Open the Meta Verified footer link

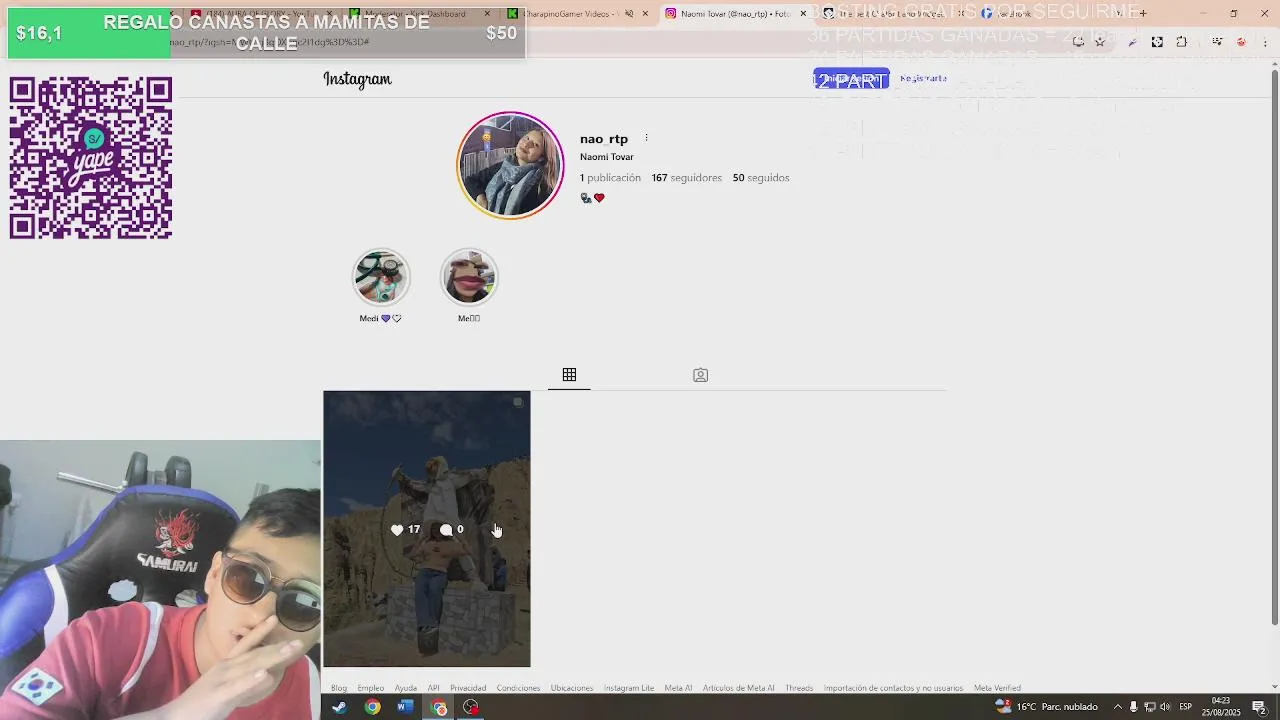997,688
